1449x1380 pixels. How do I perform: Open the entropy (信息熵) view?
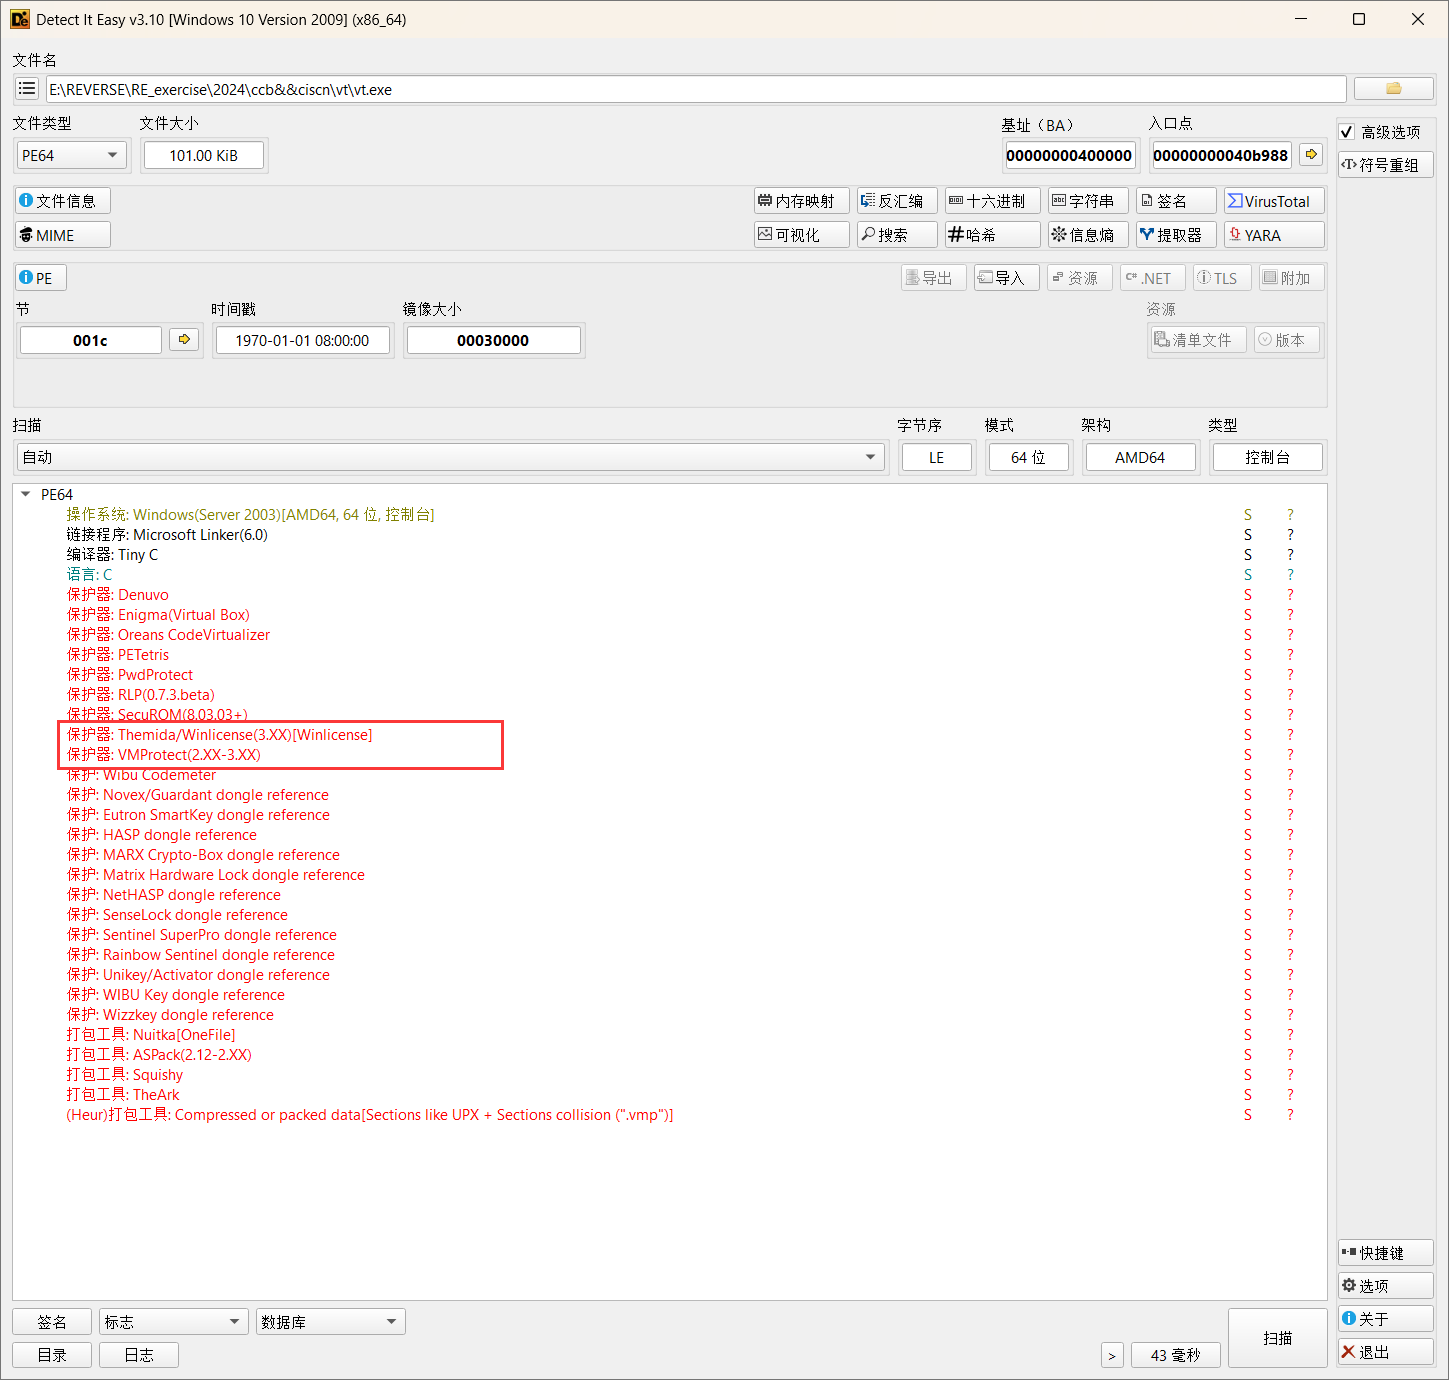tap(1087, 235)
